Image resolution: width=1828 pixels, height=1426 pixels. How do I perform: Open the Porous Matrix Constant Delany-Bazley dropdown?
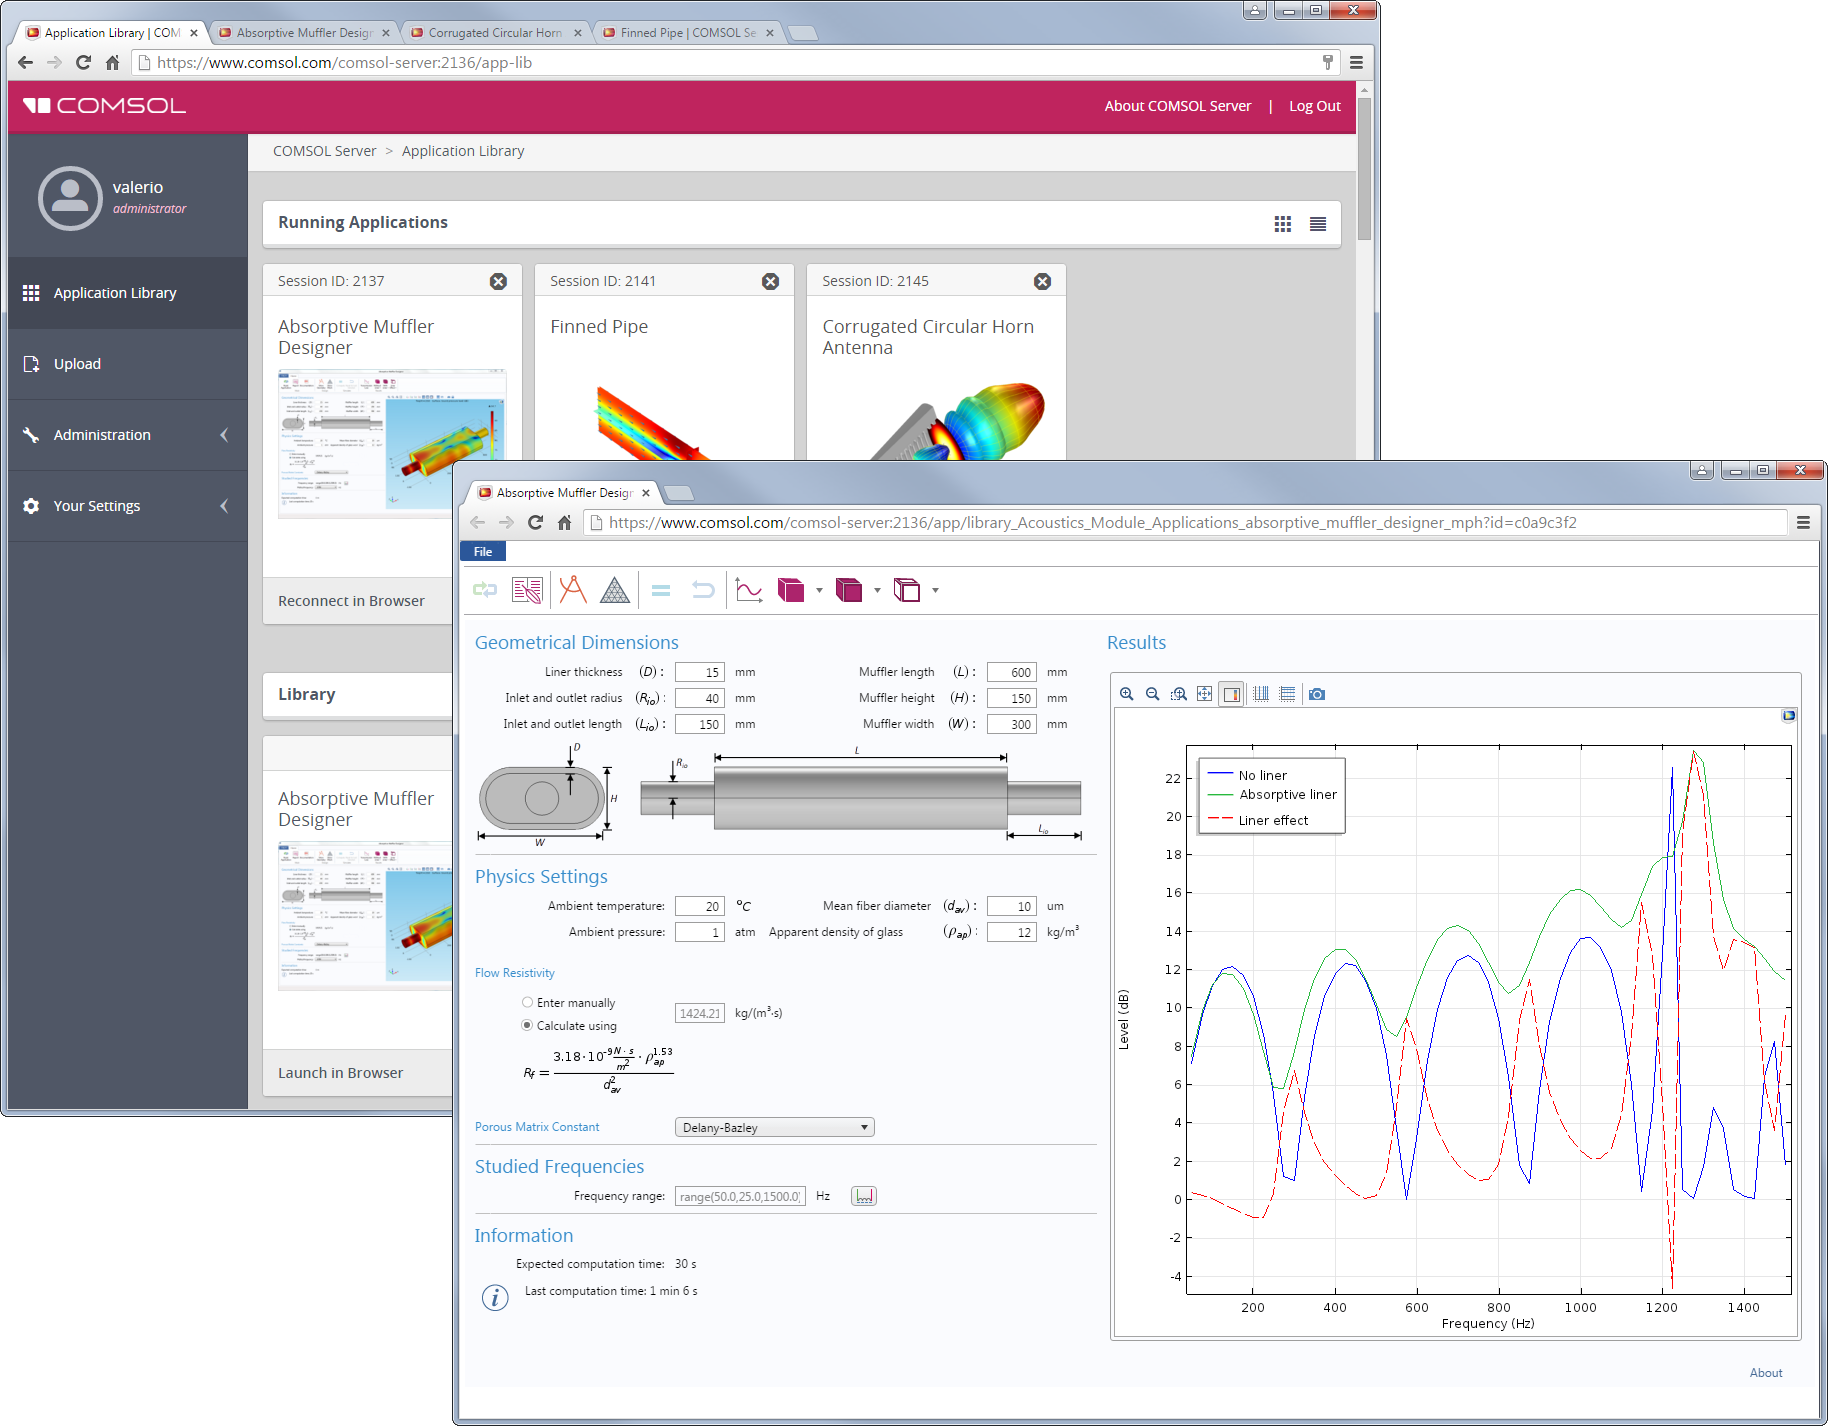(x=775, y=1127)
